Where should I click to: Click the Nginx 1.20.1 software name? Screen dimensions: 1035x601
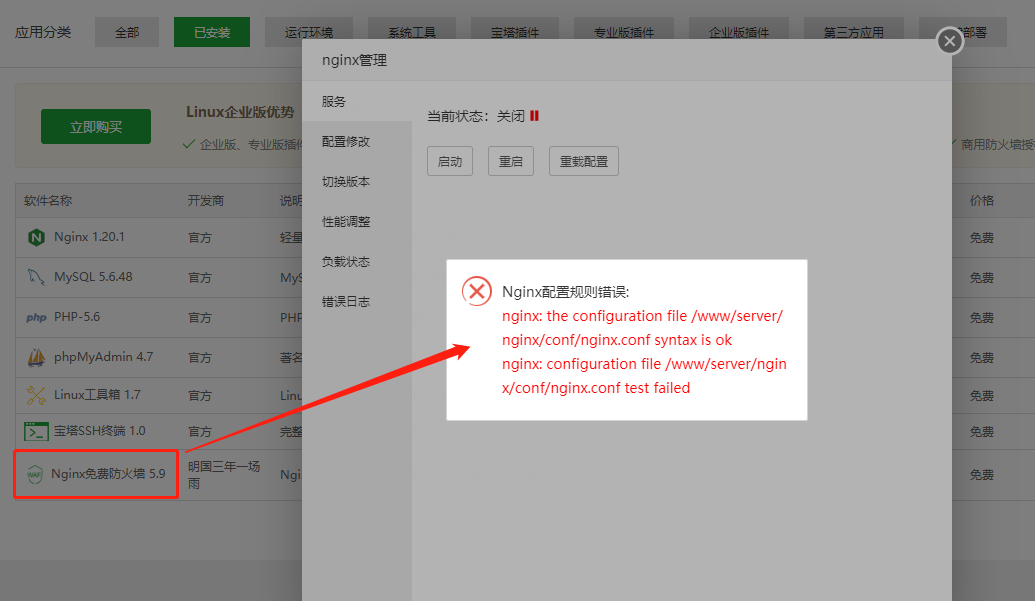[89, 237]
